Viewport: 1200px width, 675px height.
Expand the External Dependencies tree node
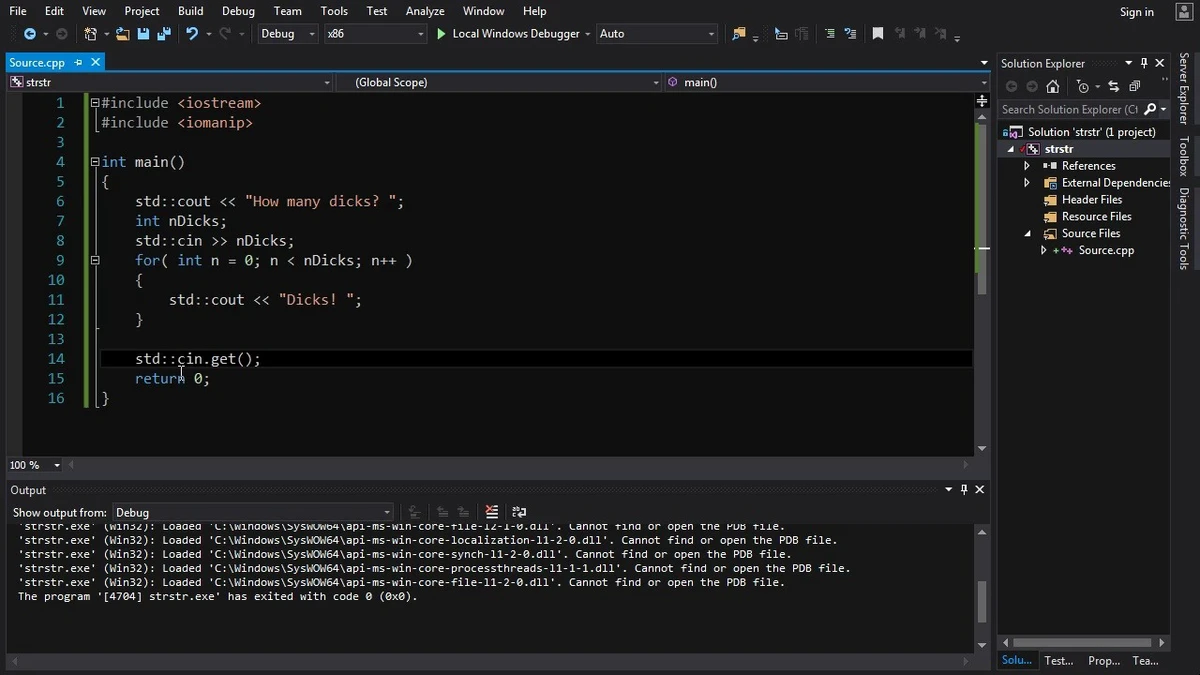tap(1027, 183)
